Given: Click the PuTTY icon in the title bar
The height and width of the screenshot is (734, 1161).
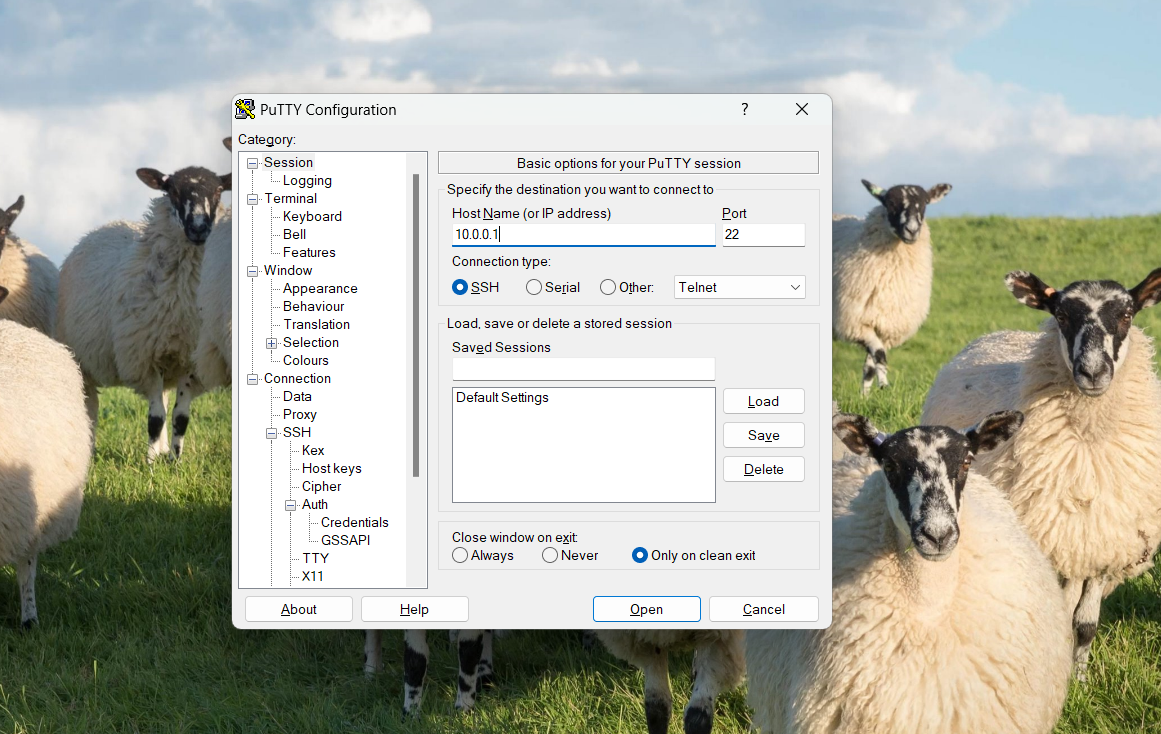Looking at the screenshot, I should coord(243,109).
